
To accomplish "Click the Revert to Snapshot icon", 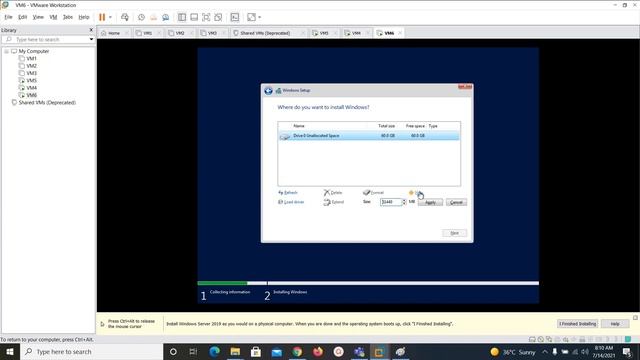I will point(153,17).
